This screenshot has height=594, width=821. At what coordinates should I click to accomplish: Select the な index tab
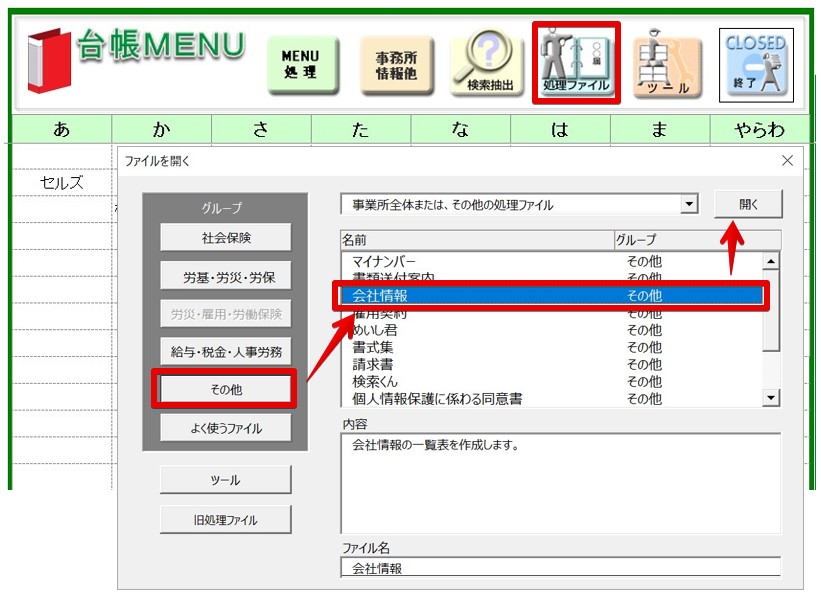click(460, 129)
